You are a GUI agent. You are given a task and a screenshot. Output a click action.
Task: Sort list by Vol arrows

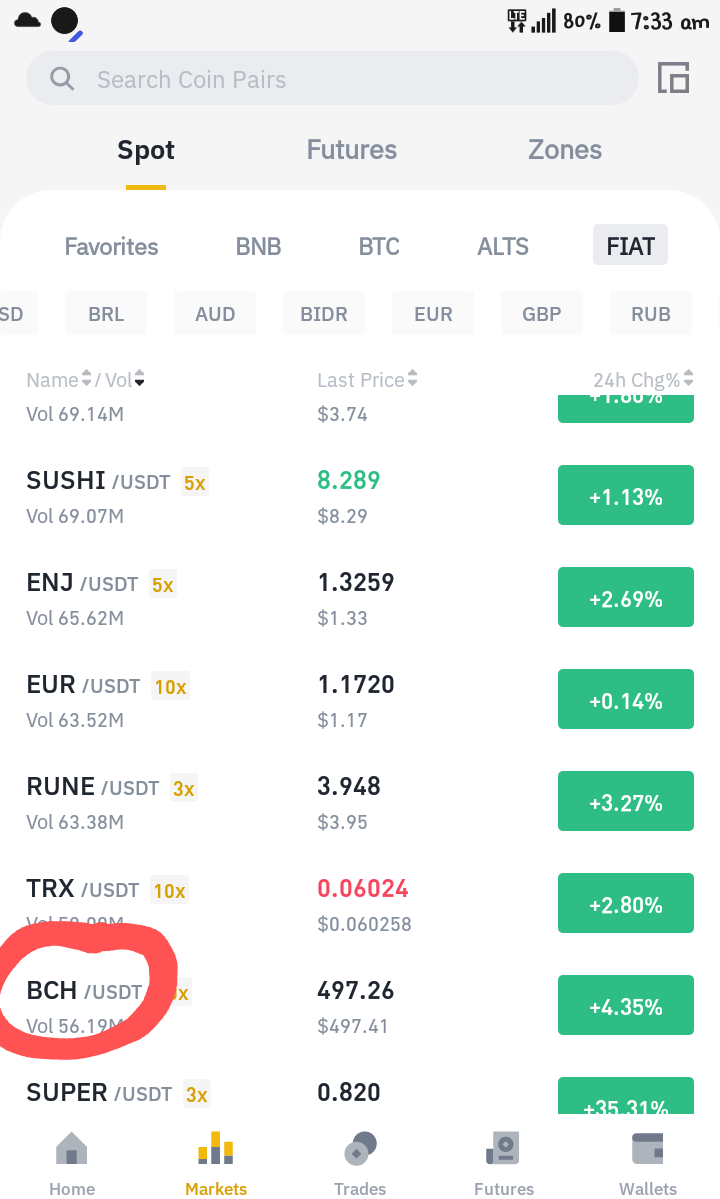point(139,378)
